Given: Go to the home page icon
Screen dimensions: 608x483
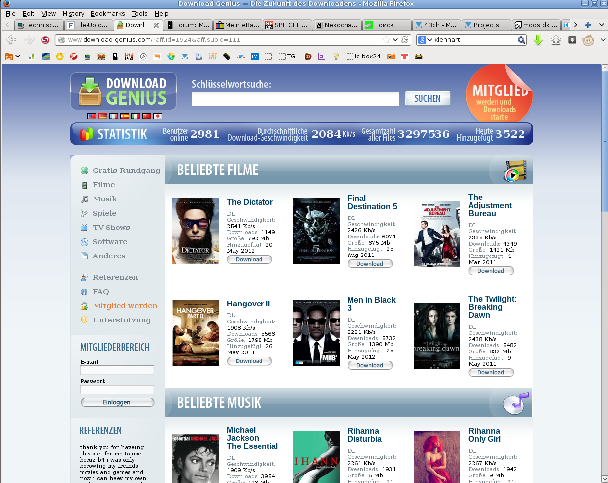Looking at the screenshot, I should point(556,40).
